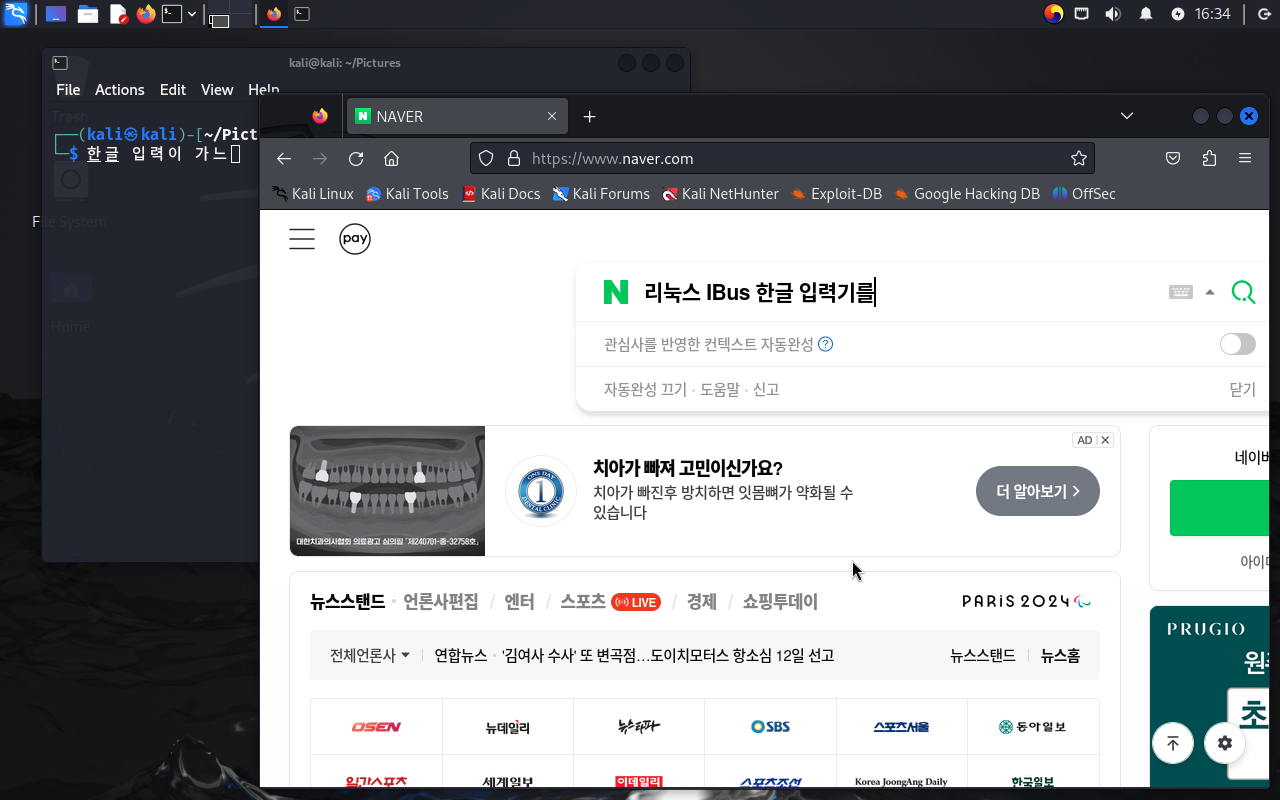Close the dental ad with X

pos(1105,440)
